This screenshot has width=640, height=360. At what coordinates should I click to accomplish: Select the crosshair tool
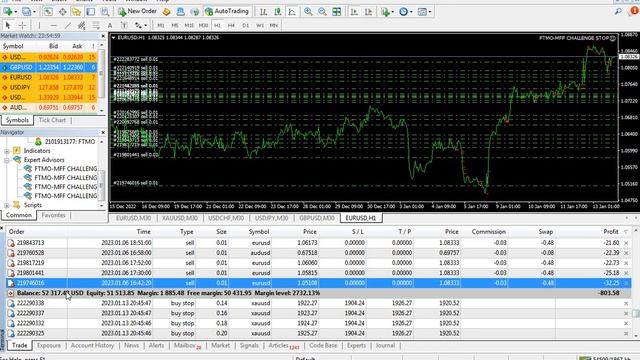22,25
